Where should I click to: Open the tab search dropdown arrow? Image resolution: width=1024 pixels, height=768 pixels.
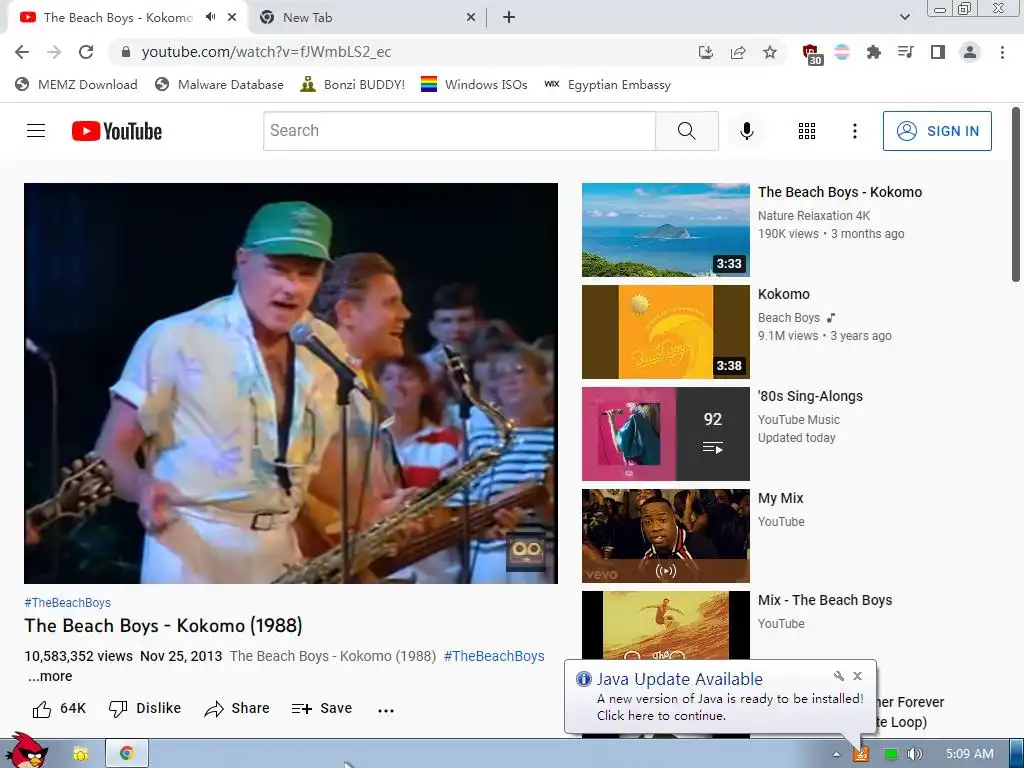(x=904, y=18)
